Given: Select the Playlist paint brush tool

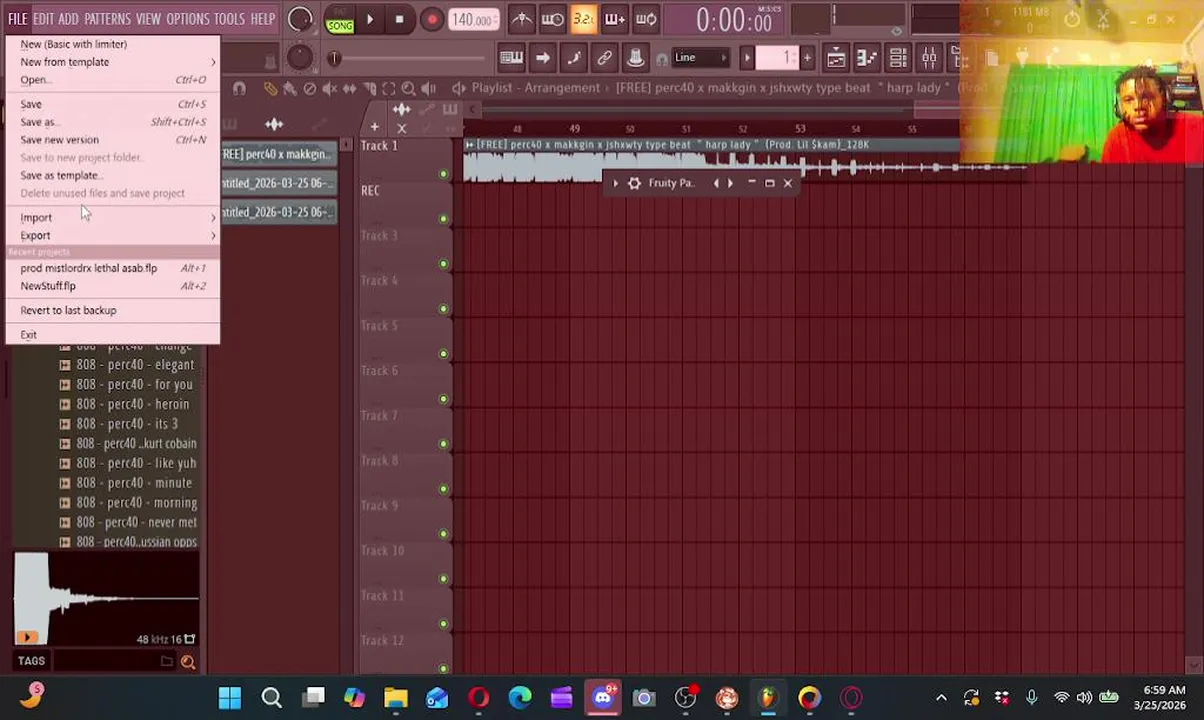Looking at the screenshot, I should [x=290, y=89].
